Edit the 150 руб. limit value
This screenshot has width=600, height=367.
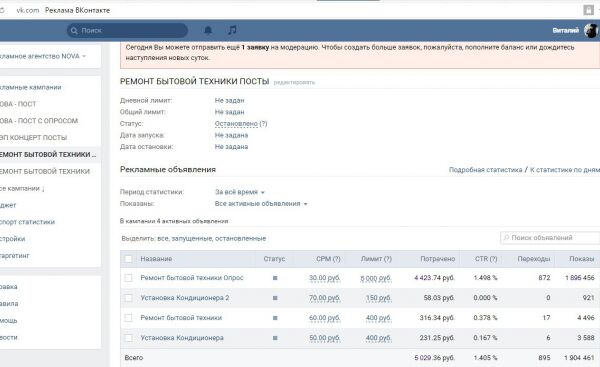click(378, 298)
